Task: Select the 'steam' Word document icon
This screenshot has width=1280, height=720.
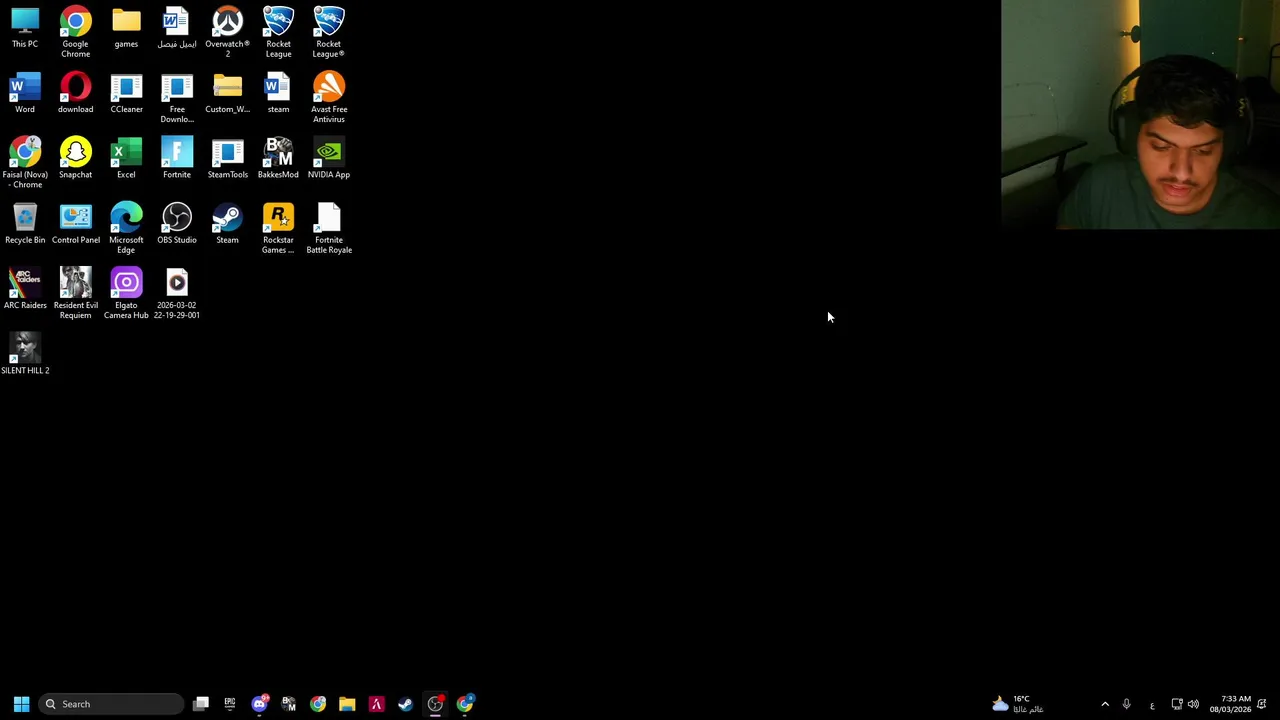Action: click(x=278, y=93)
